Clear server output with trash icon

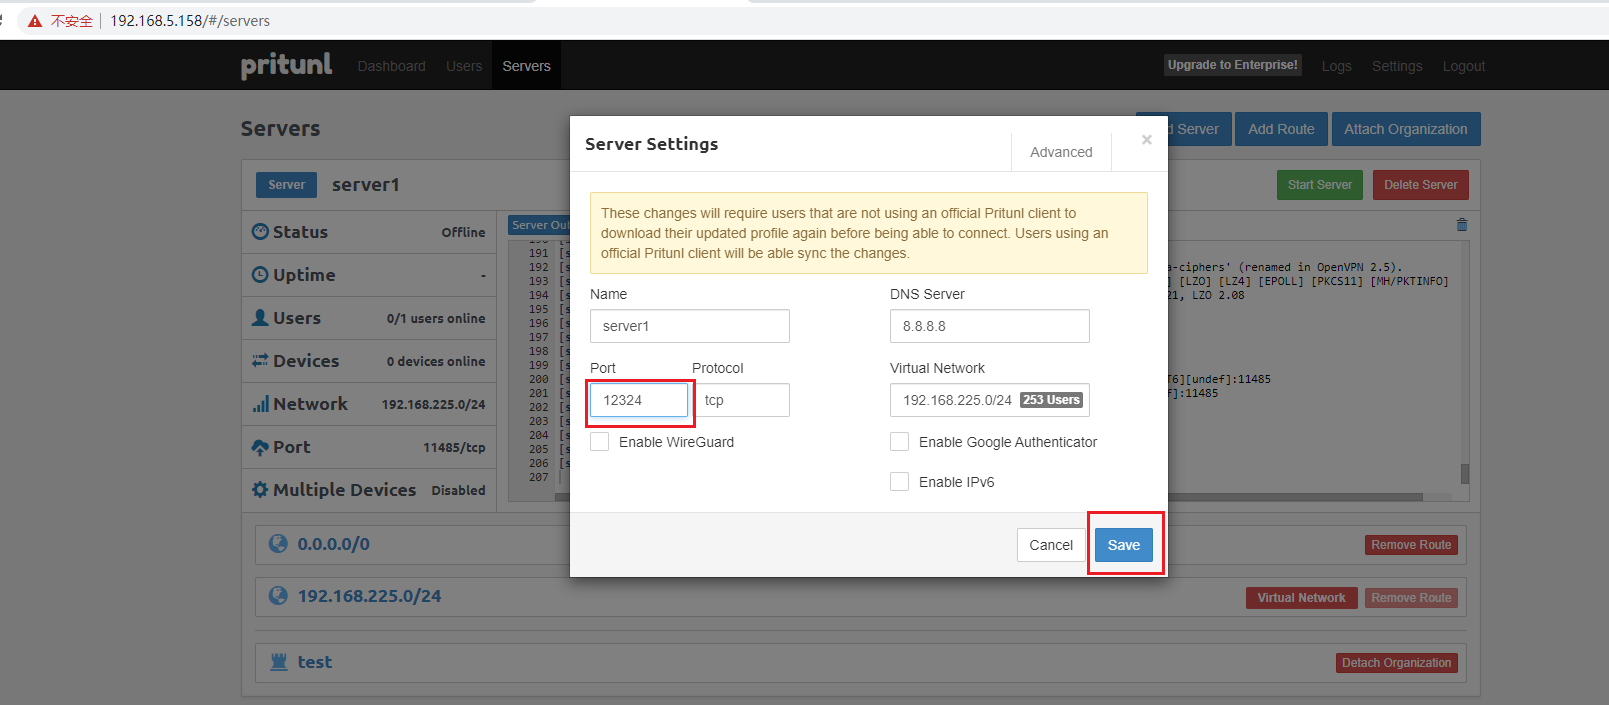click(1462, 225)
